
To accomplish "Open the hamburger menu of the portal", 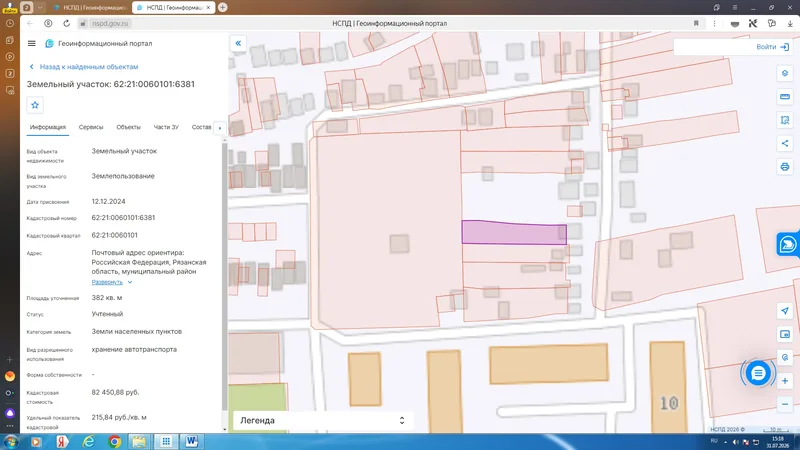I will [32, 43].
